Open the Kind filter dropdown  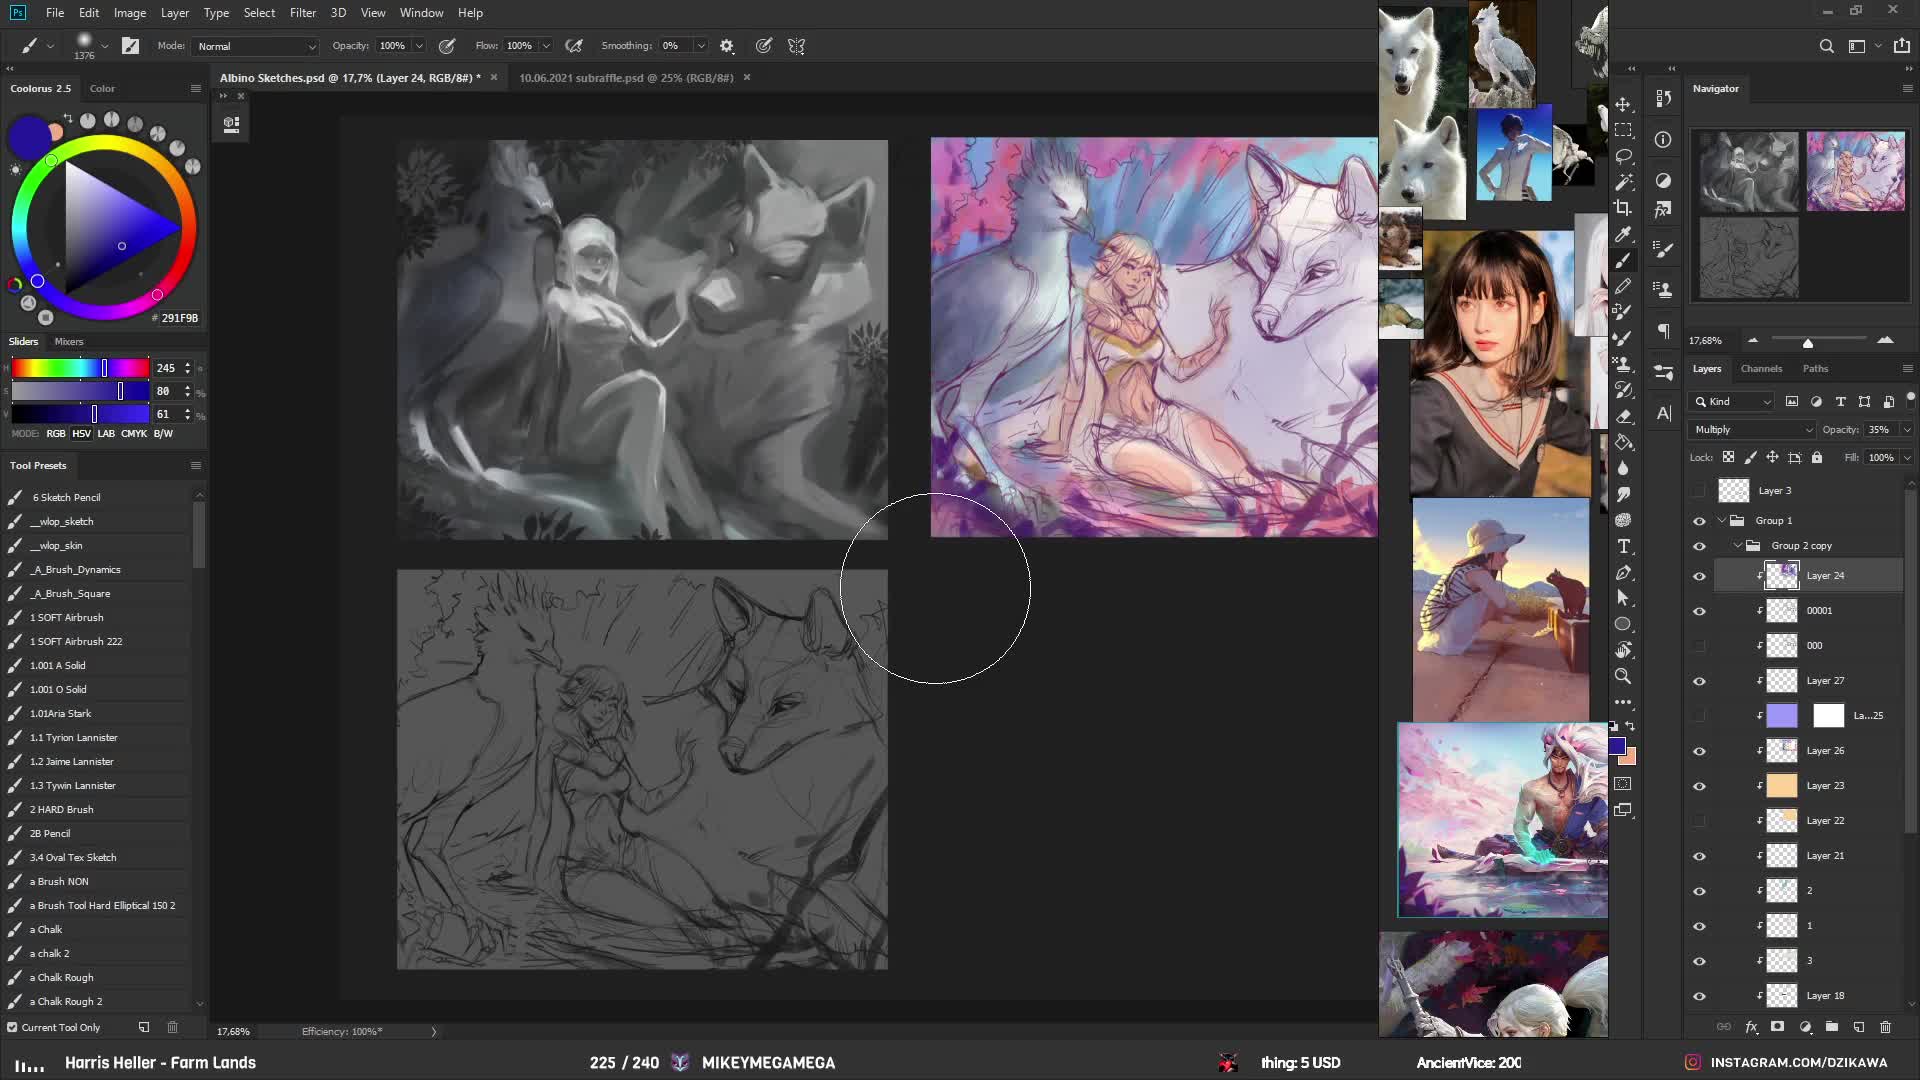[x=1733, y=401]
